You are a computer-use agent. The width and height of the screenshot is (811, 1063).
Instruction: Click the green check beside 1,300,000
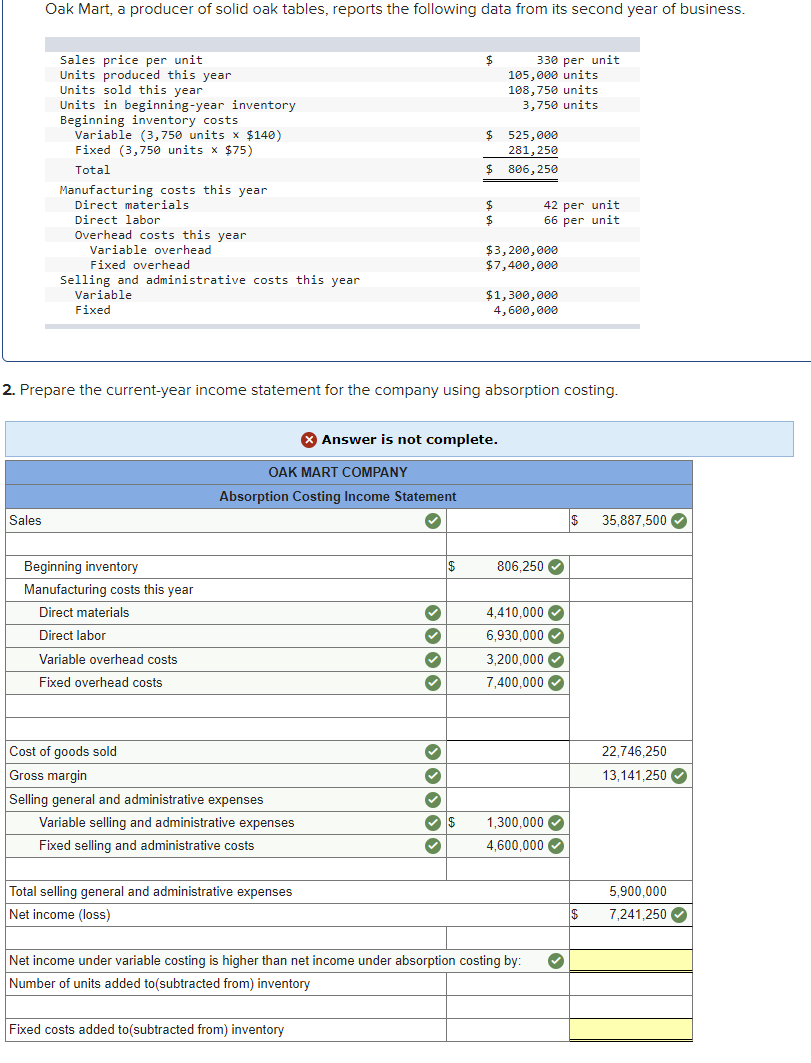point(556,823)
